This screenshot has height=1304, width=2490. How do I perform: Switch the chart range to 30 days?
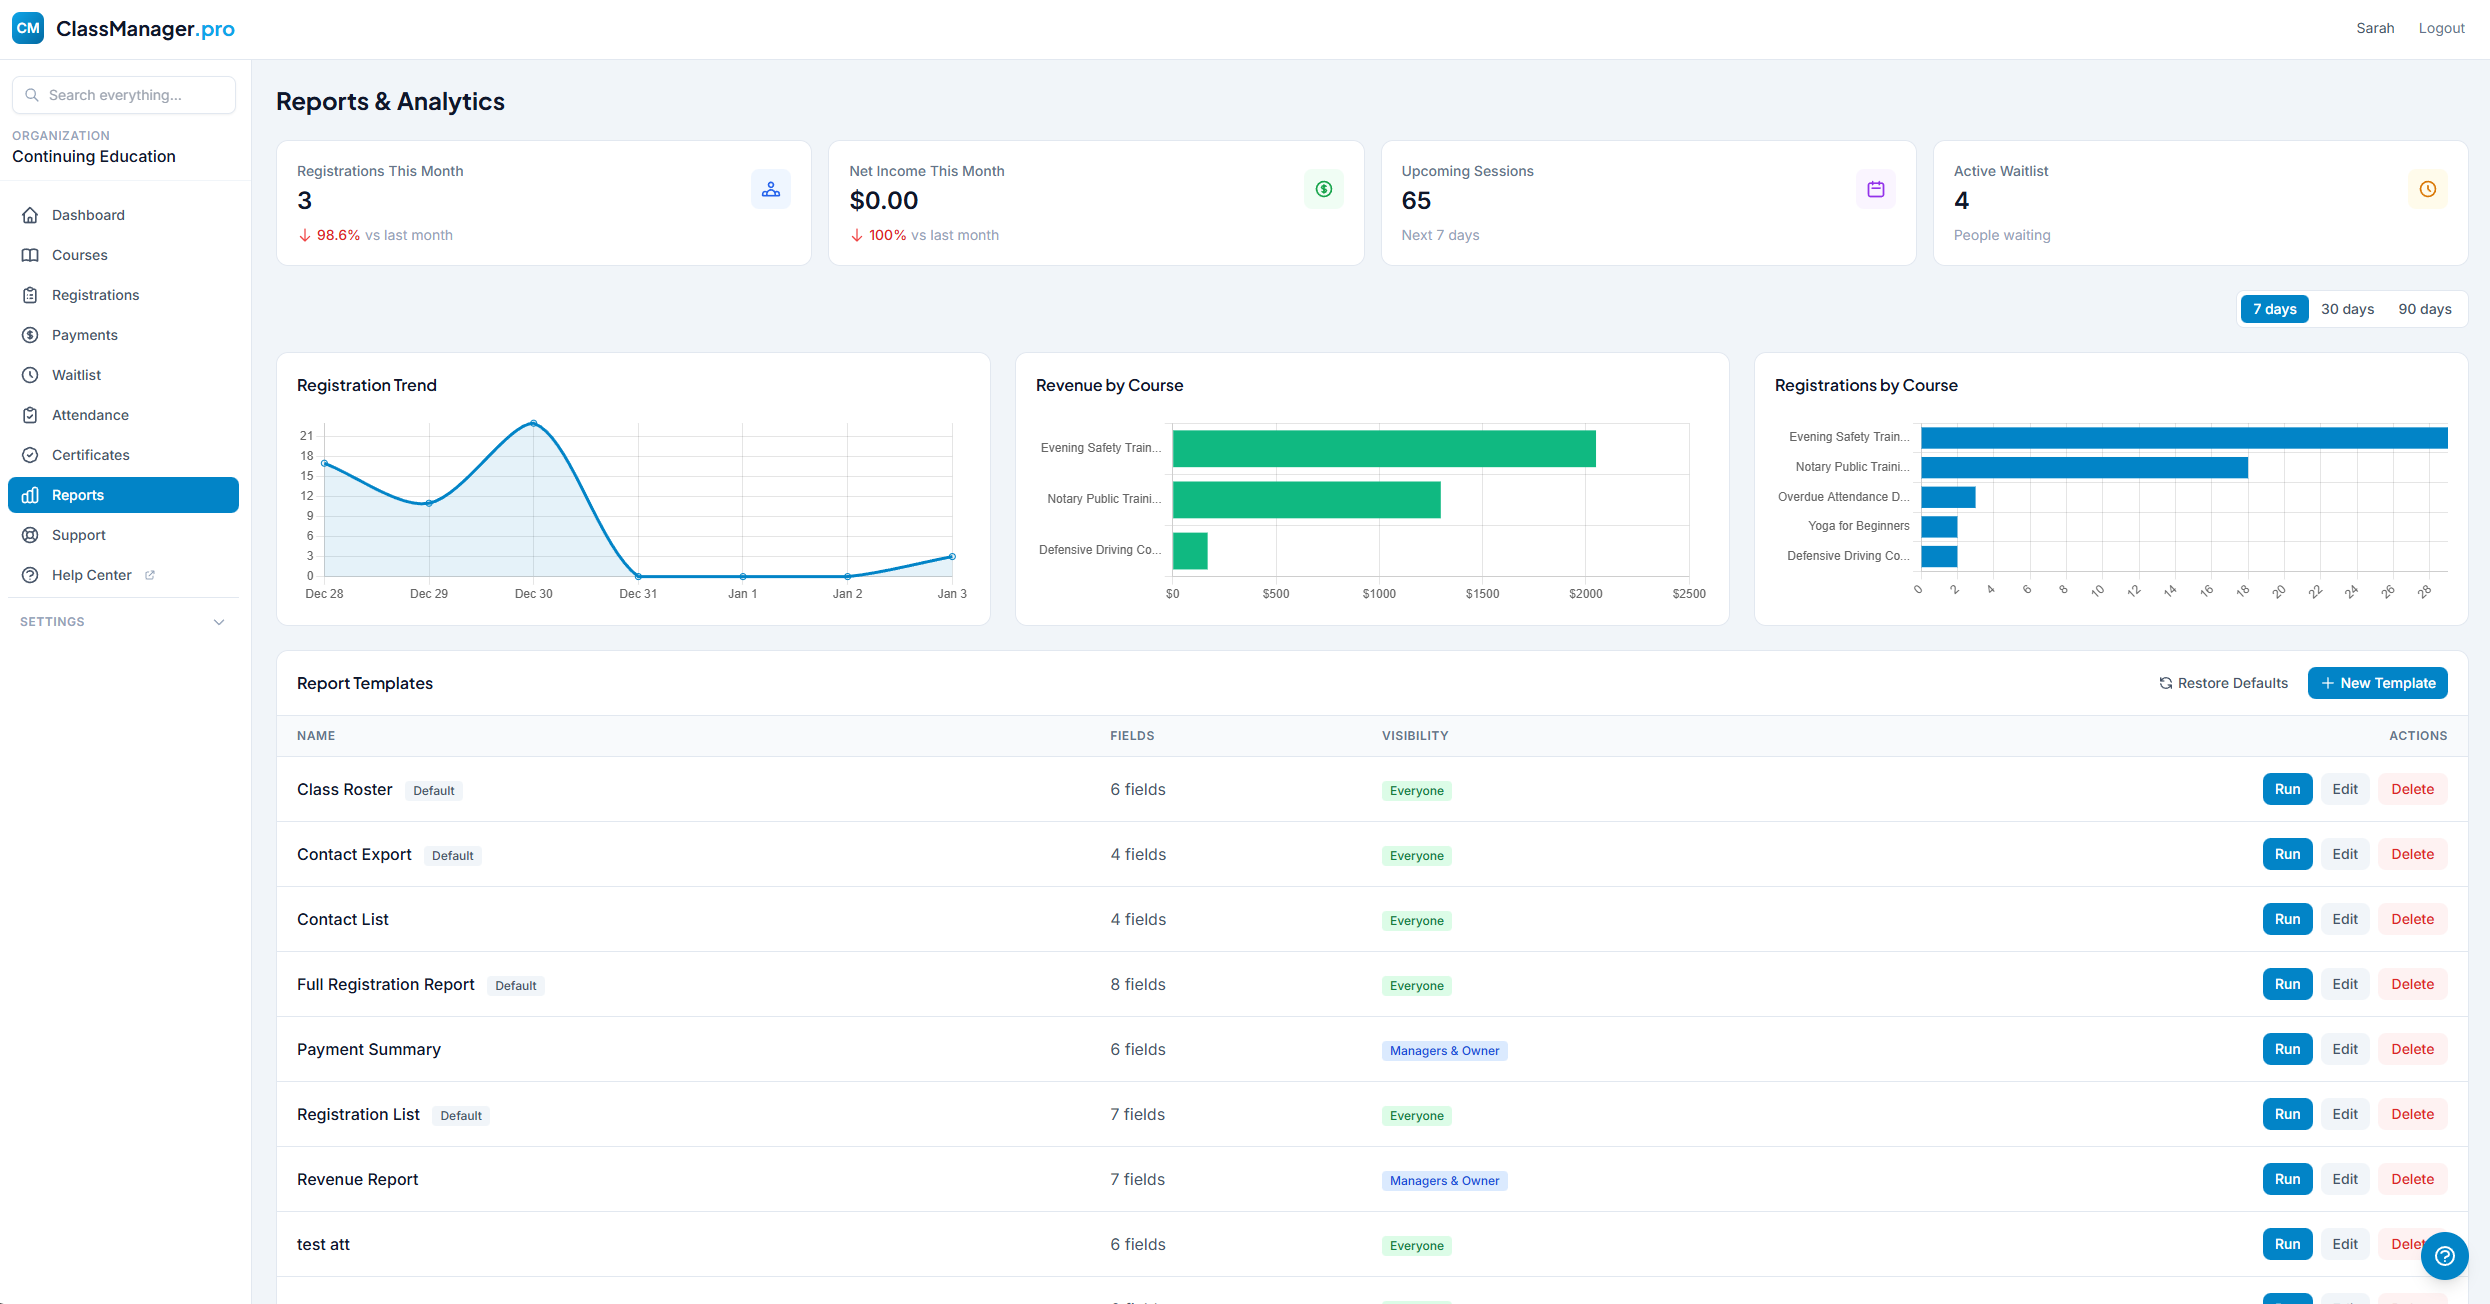(2347, 309)
